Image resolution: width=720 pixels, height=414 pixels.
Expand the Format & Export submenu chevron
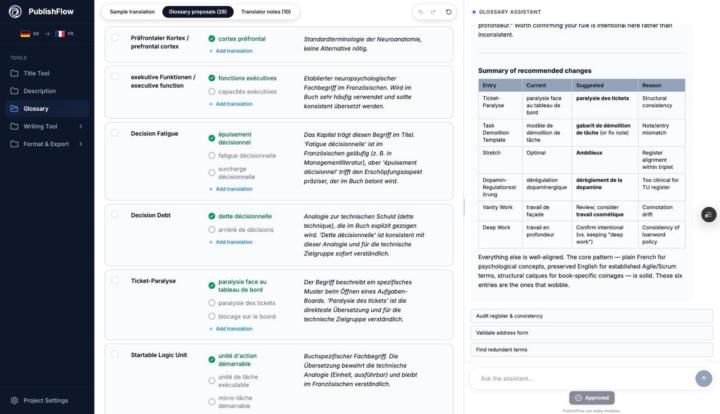(81, 144)
